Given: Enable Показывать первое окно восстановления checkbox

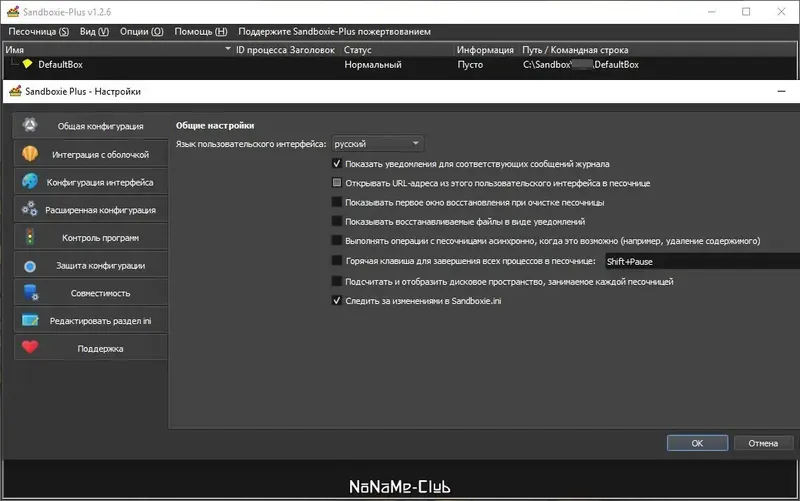Looking at the screenshot, I should [337, 202].
